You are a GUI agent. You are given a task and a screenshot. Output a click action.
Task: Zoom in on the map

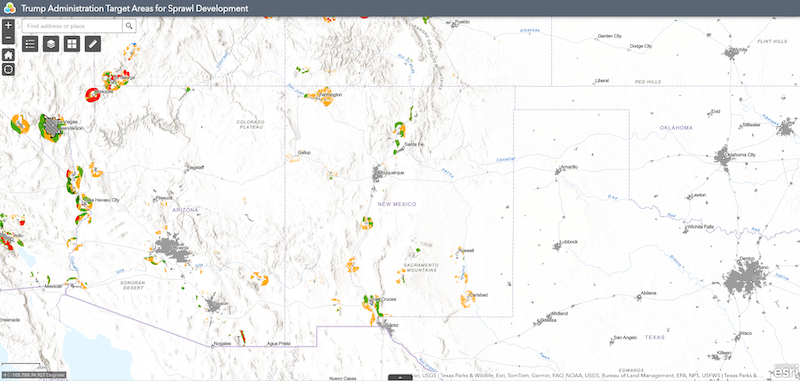pos(8,26)
